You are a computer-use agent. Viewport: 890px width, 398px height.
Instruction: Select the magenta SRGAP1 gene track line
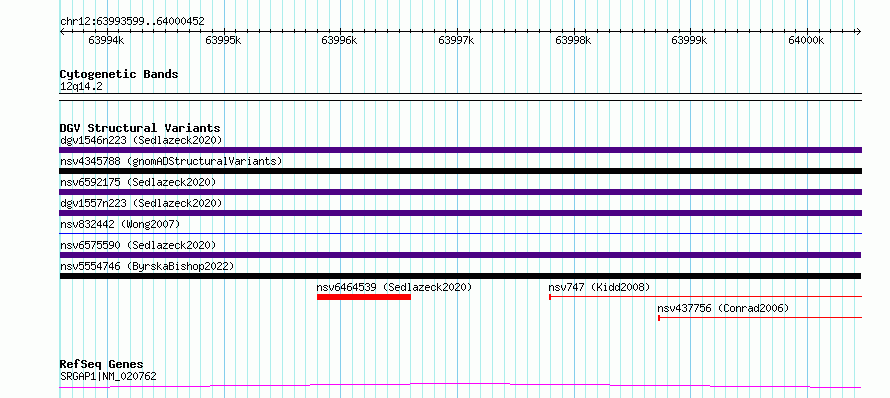pos(460,386)
